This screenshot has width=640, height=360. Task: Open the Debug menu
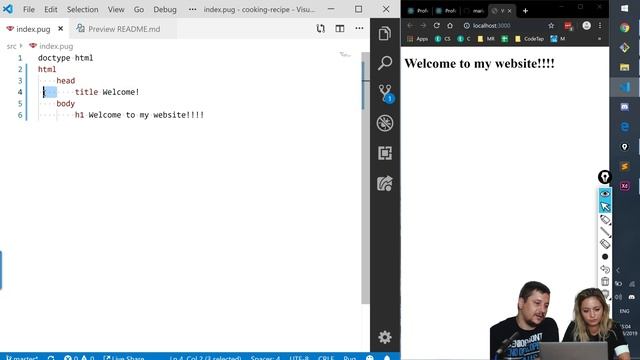tap(165, 9)
